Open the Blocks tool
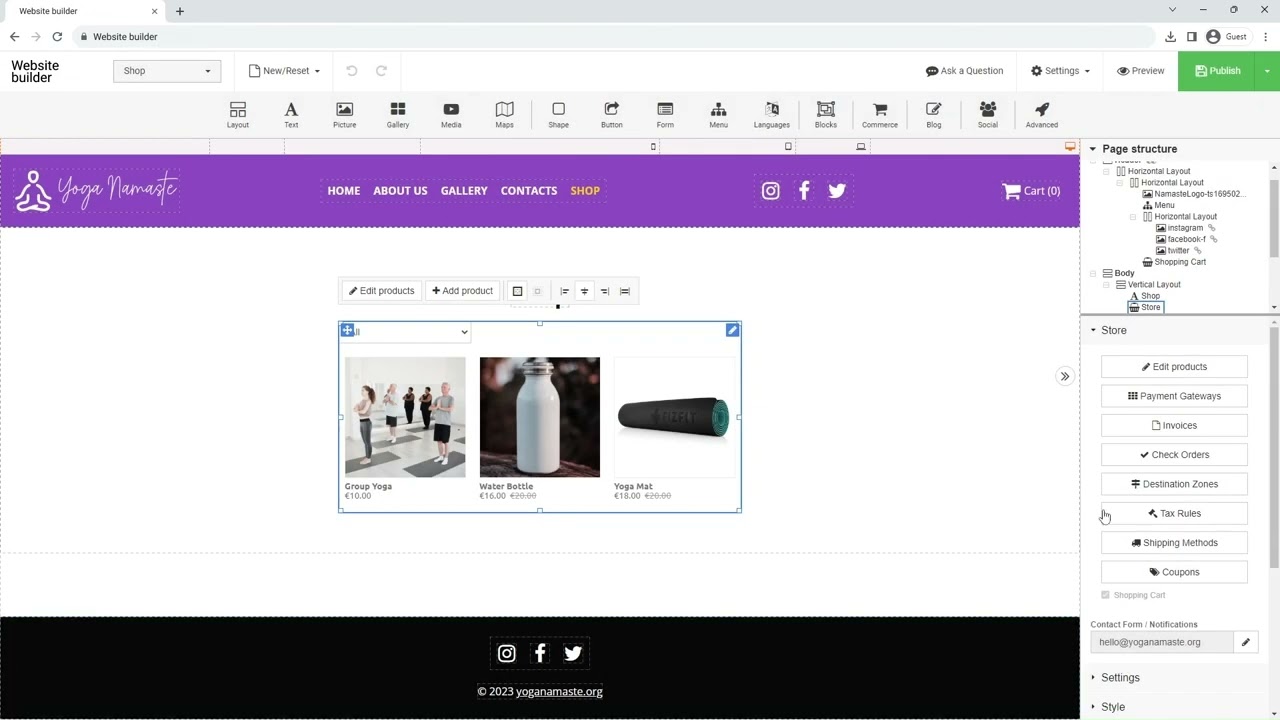1280x720 pixels. (826, 115)
